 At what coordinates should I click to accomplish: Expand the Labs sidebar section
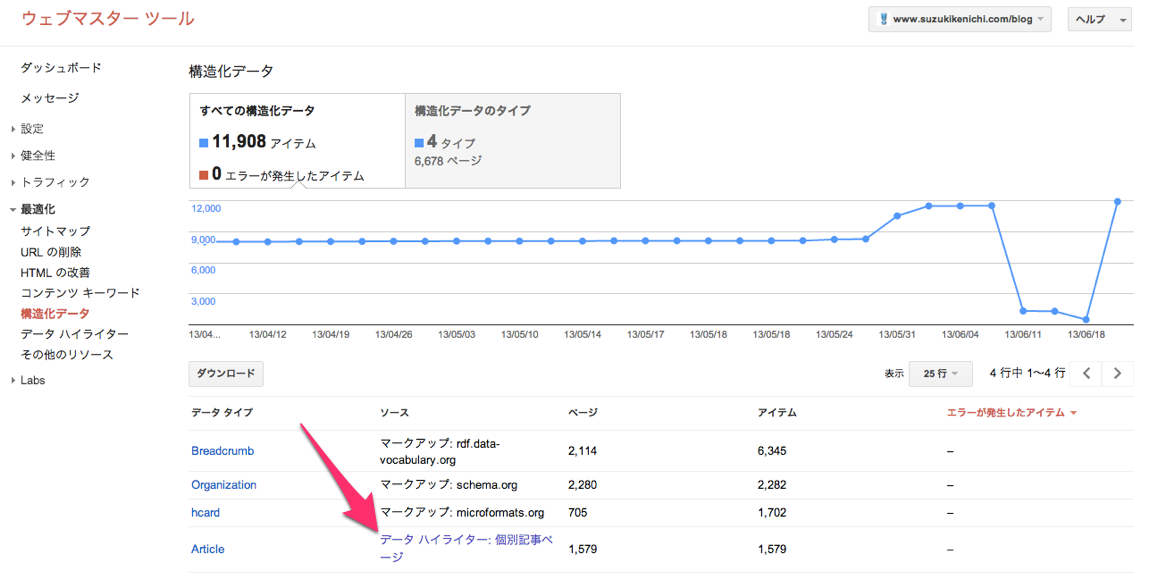coord(28,380)
